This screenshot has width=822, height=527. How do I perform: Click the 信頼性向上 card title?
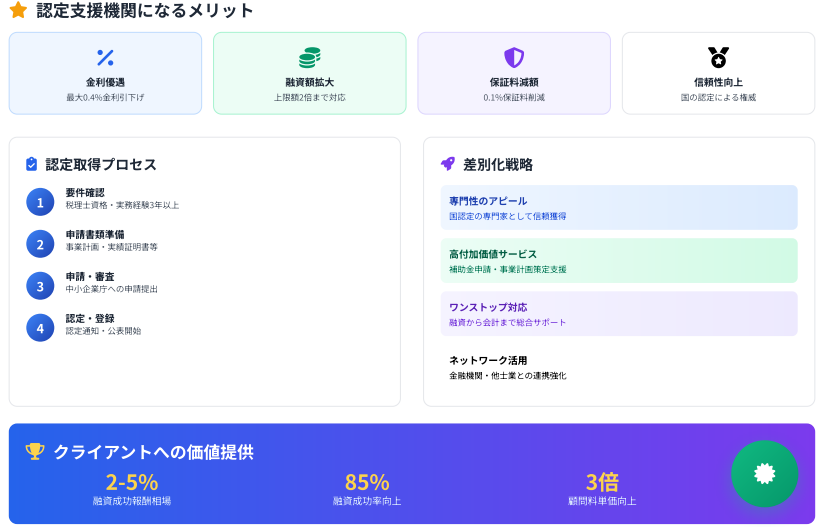(x=718, y=82)
